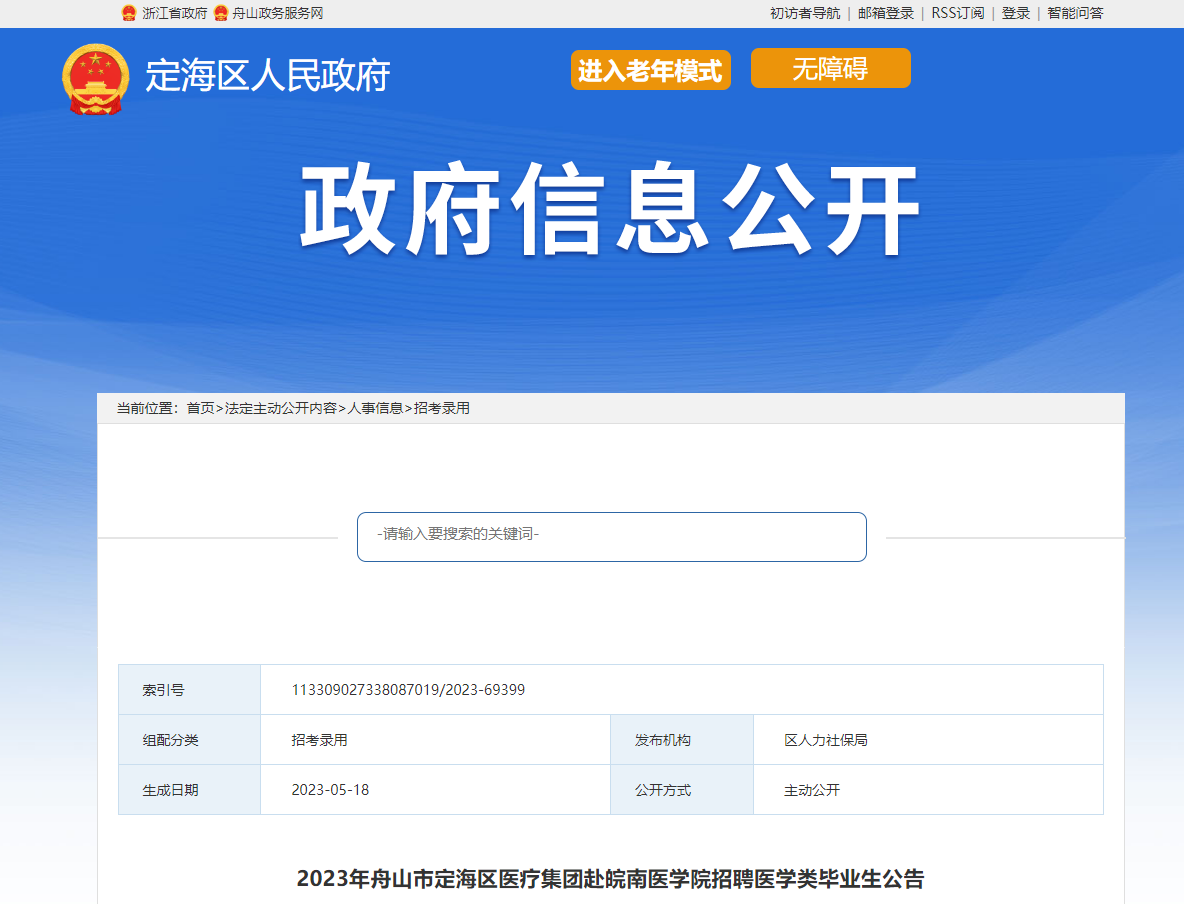Click the 索引号 label cell
The width and height of the screenshot is (1184, 904).
[190, 690]
